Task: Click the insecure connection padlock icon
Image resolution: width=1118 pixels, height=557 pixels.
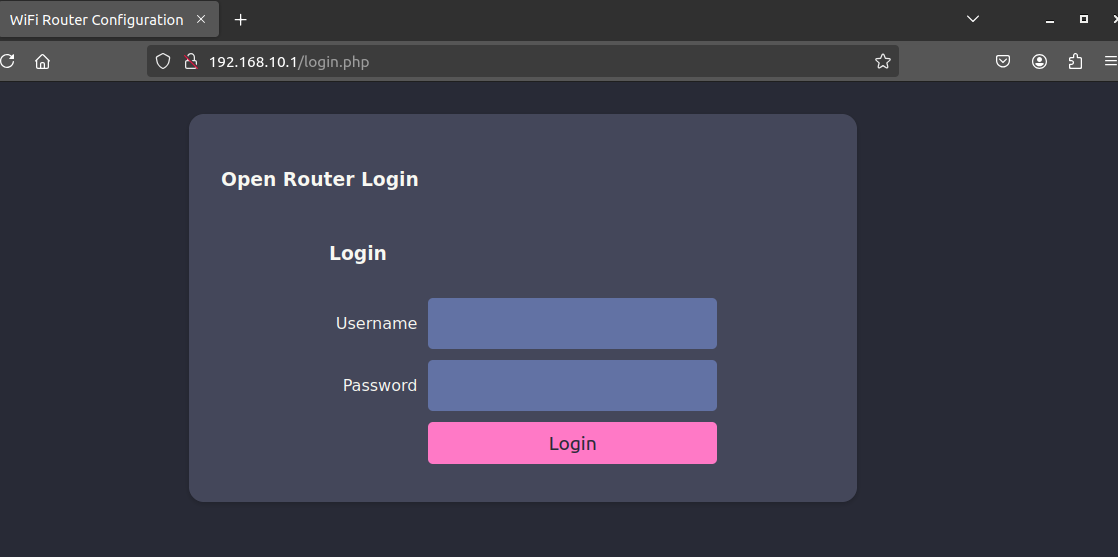Action: pos(190,62)
